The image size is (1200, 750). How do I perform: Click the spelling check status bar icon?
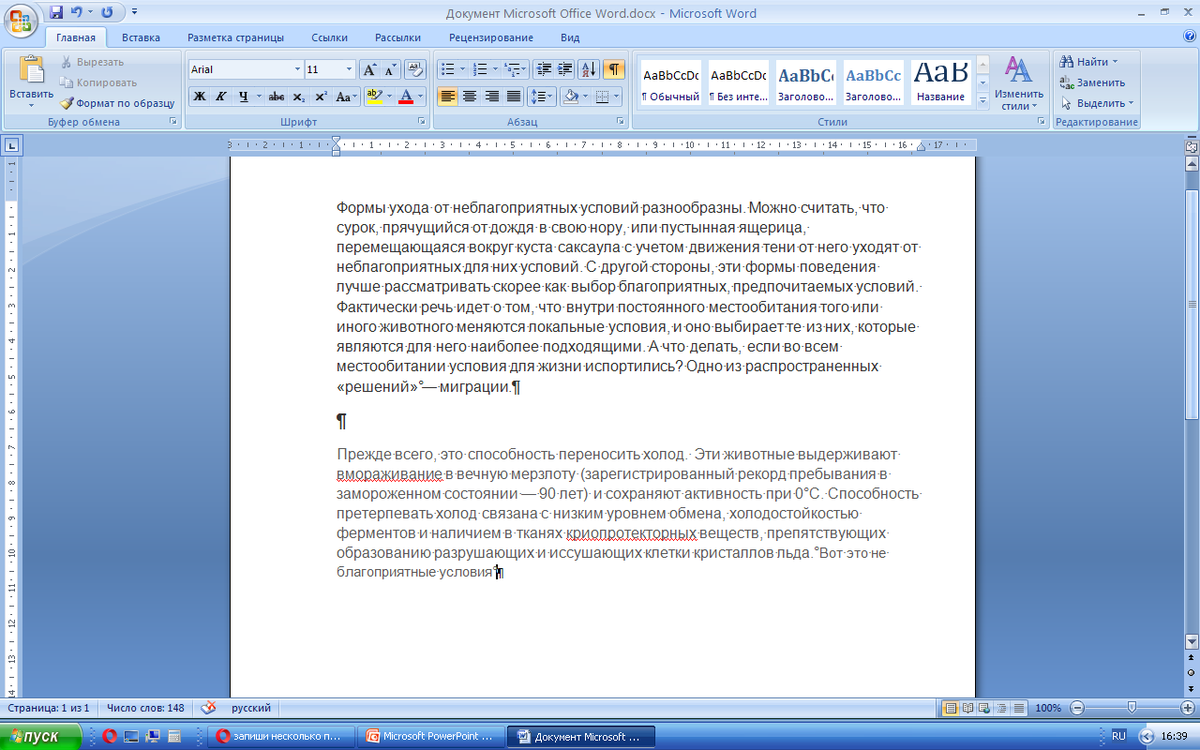coord(208,707)
